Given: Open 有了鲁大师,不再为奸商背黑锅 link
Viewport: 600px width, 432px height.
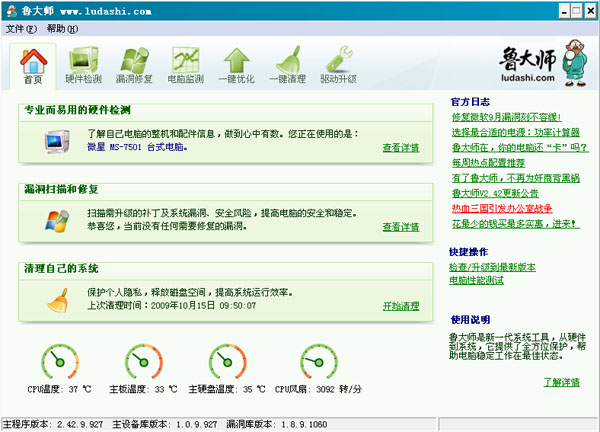Looking at the screenshot, I should [x=516, y=178].
